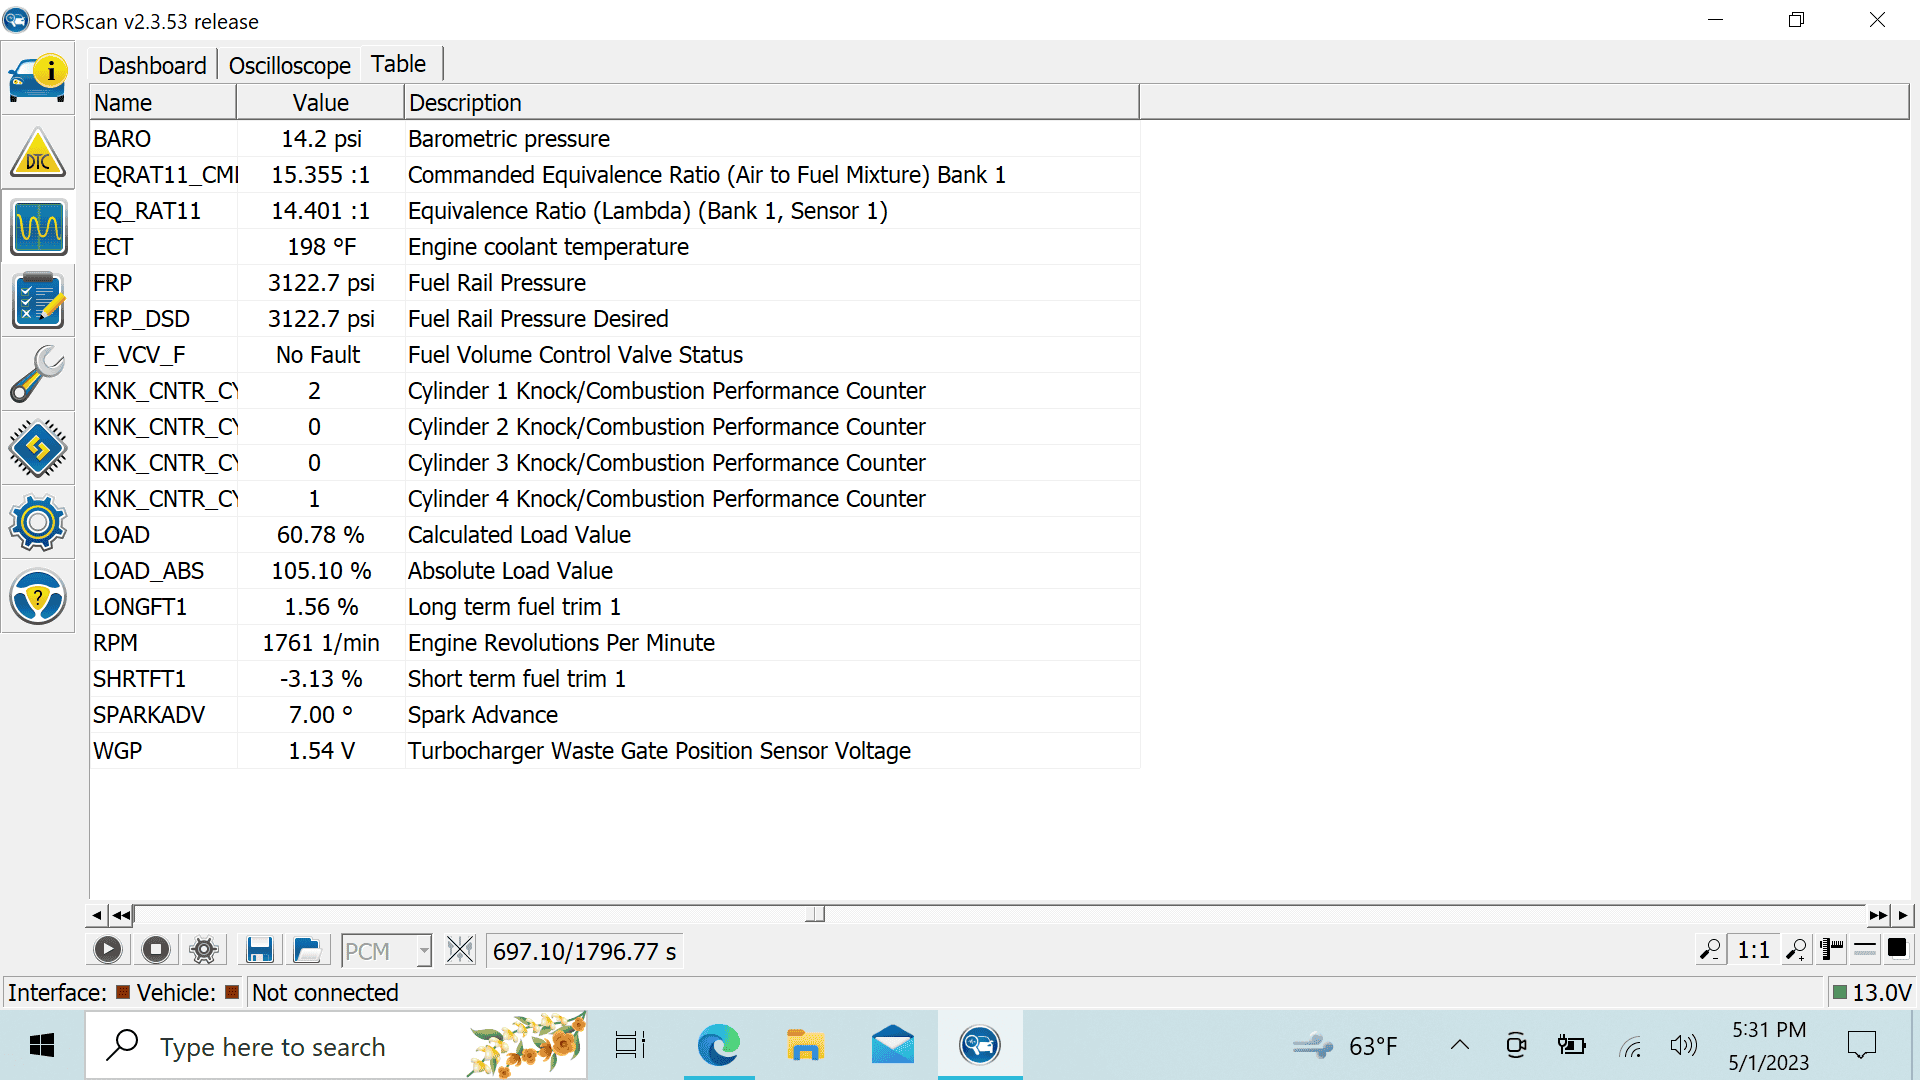Viewport: 1920px width, 1080px height.
Task: Open the PCM module dropdown
Action: coord(387,951)
